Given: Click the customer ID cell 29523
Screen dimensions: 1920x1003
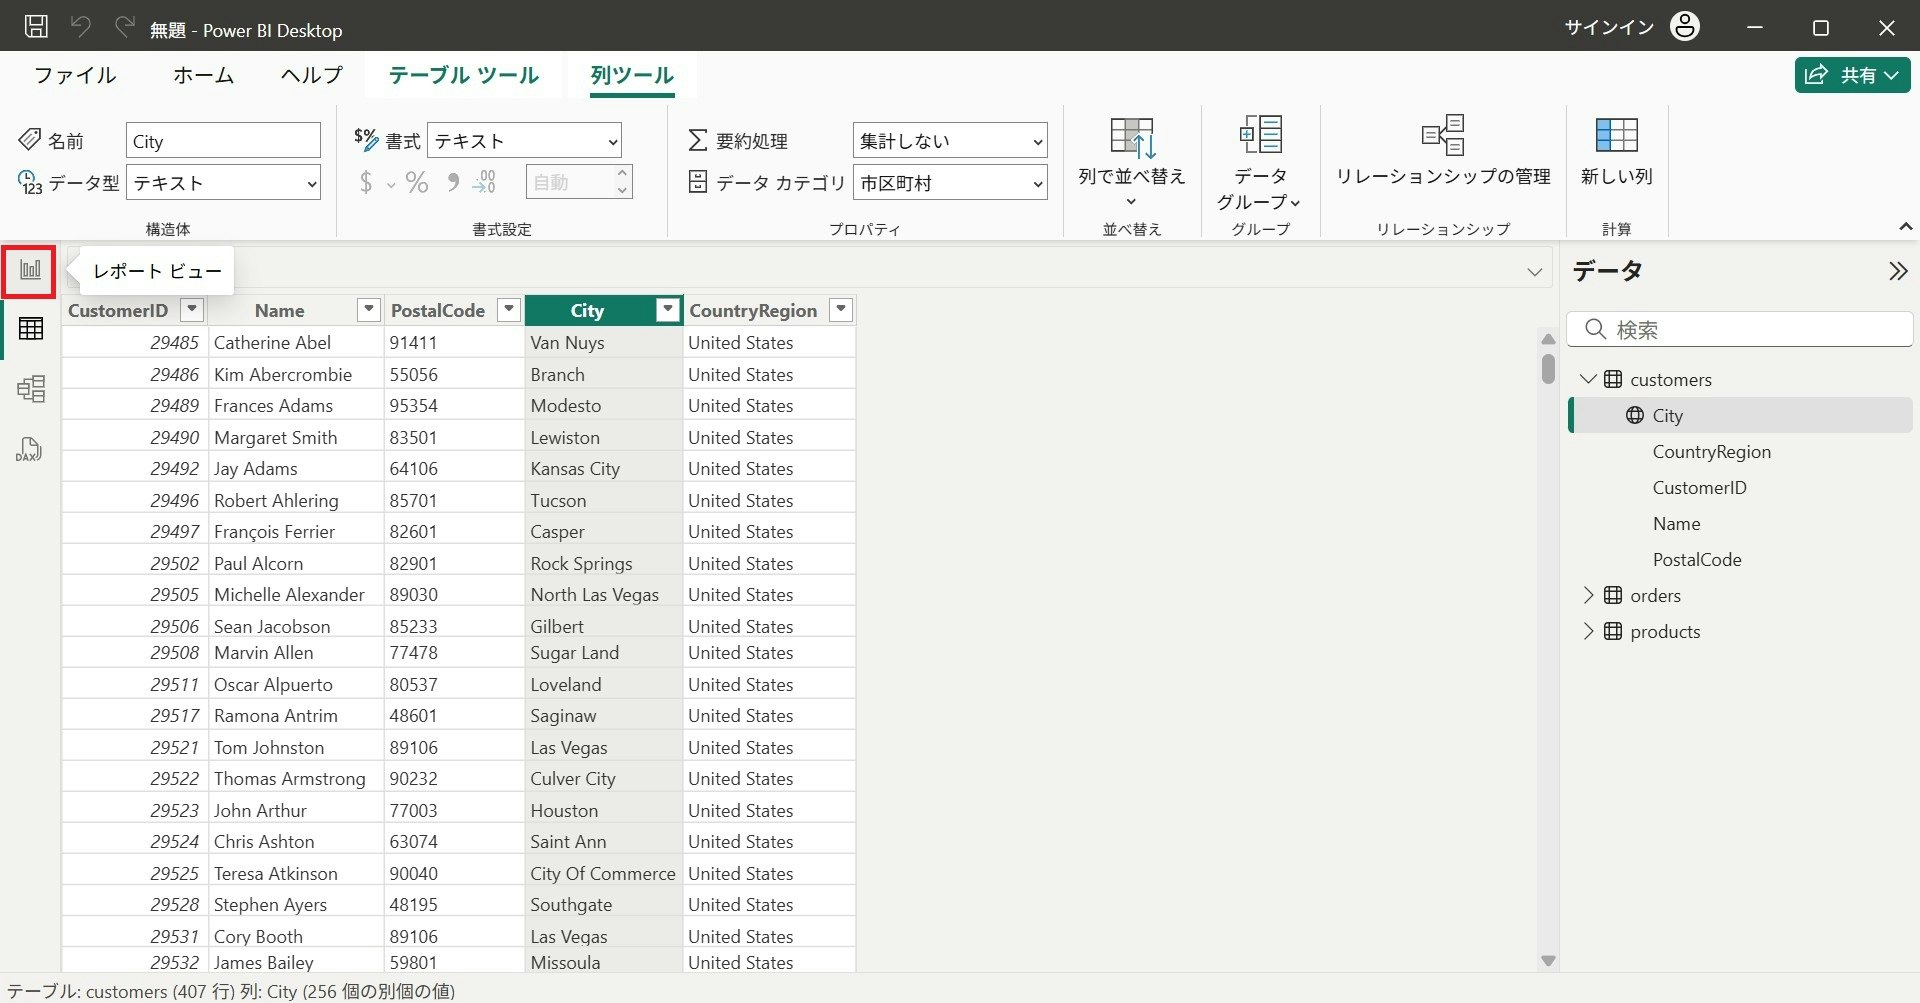Looking at the screenshot, I should point(135,810).
